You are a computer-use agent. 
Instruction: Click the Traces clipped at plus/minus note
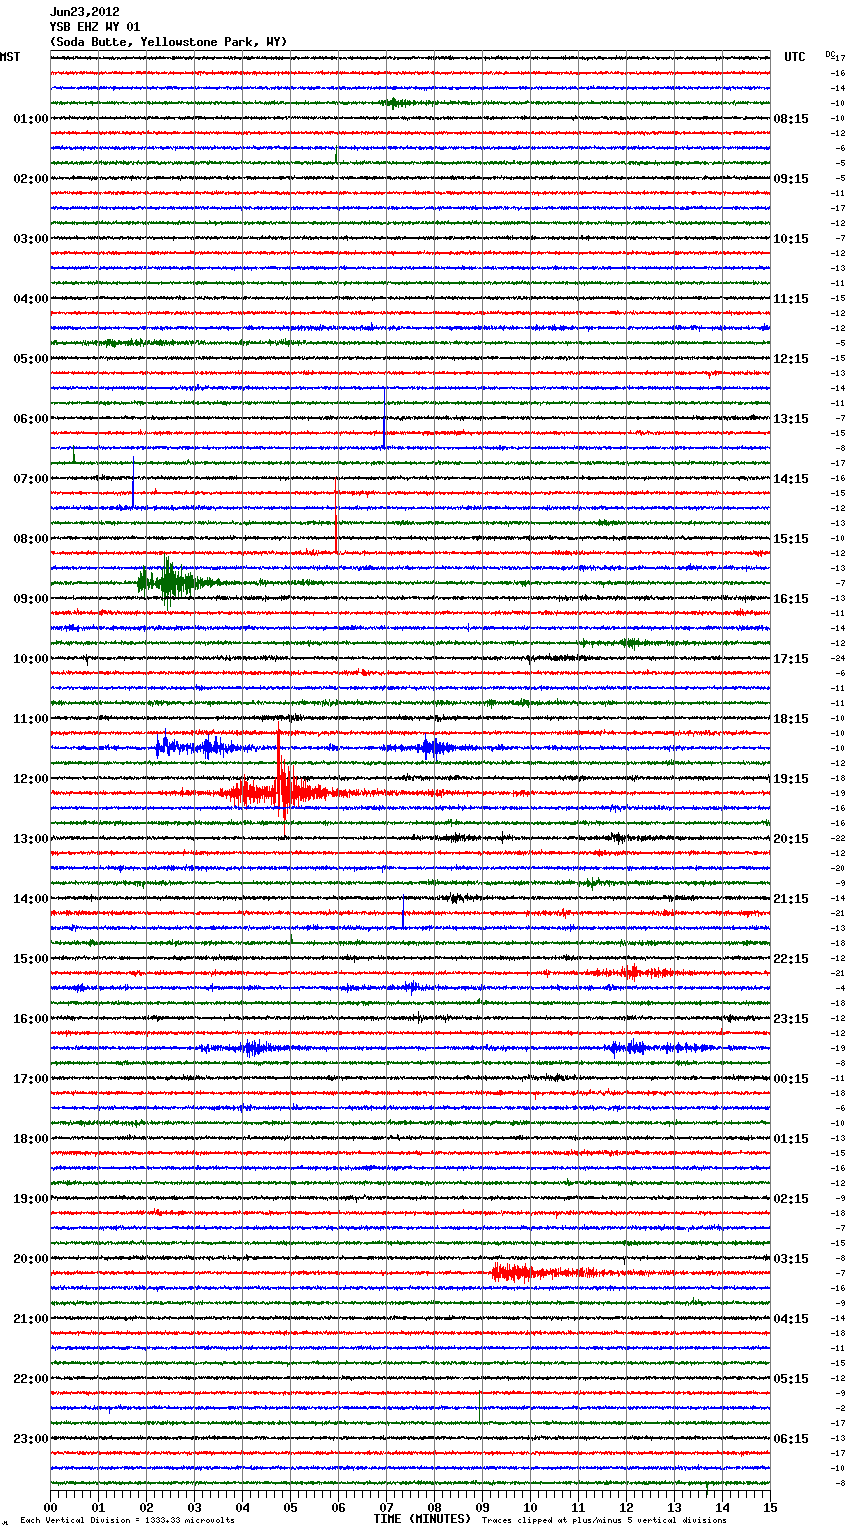(604, 1521)
